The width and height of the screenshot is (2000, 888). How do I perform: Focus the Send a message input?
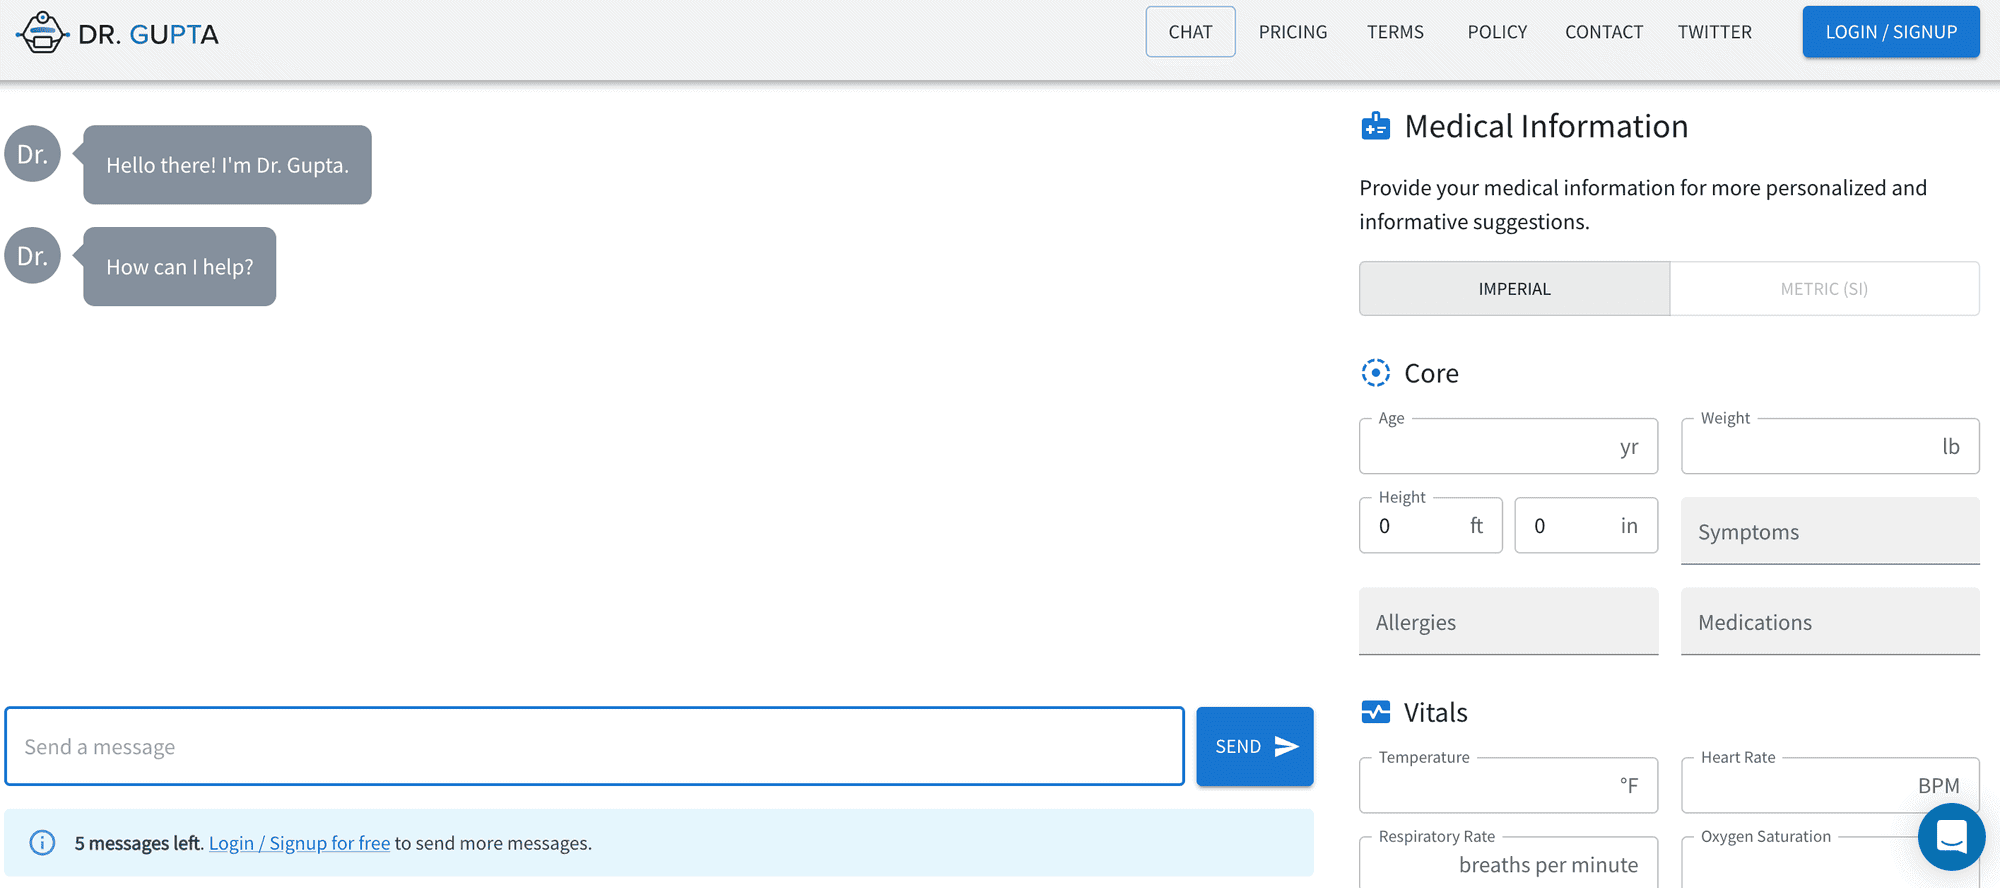click(595, 747)
